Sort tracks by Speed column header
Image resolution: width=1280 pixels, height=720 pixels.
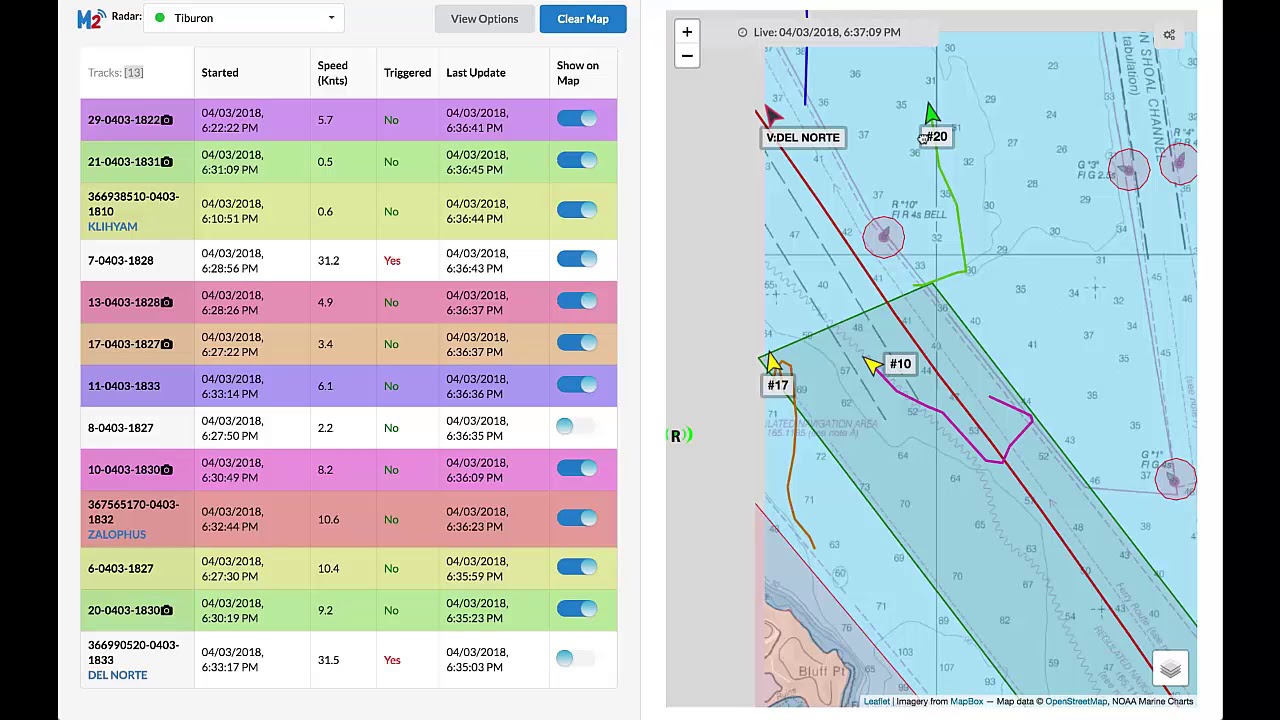(332, 73)
